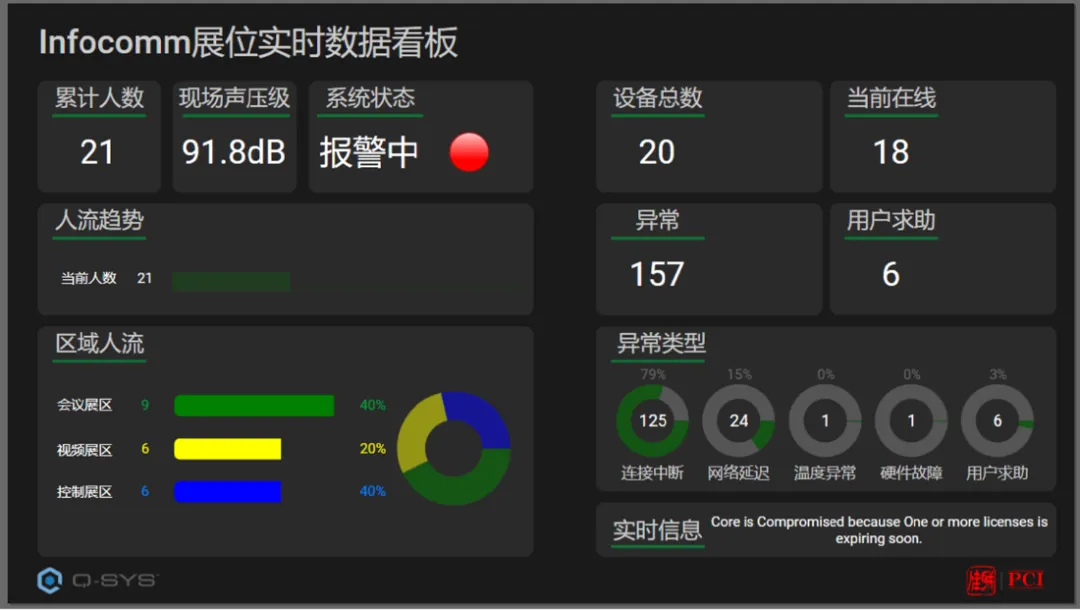Click the 区域人流 donut chart
This screenshot has width=1080, height=610.
point(454,448)
